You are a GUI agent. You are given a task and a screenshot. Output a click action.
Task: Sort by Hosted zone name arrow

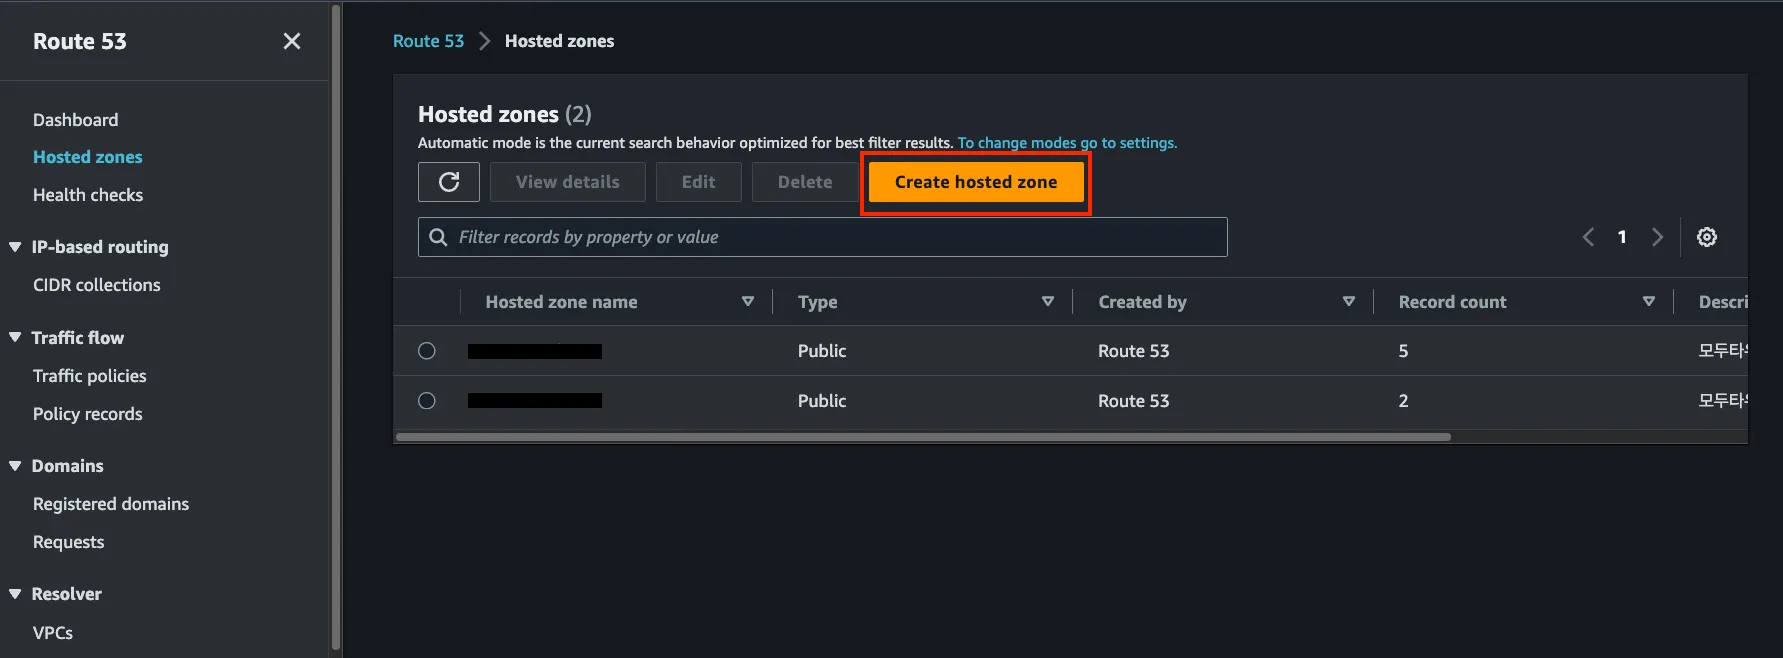747,301
